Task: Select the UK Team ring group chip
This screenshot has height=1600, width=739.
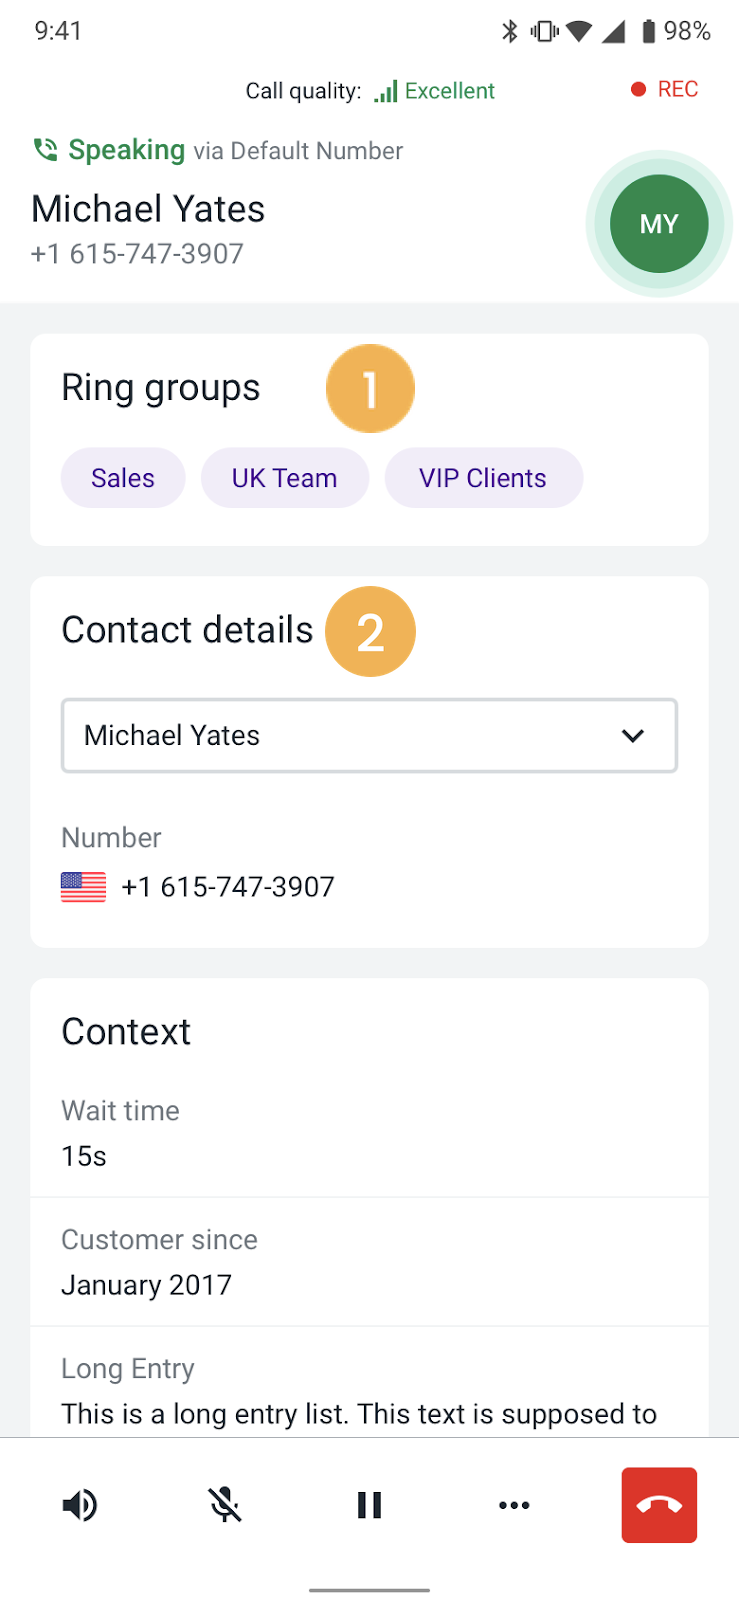Action: (x=285, y=478)
